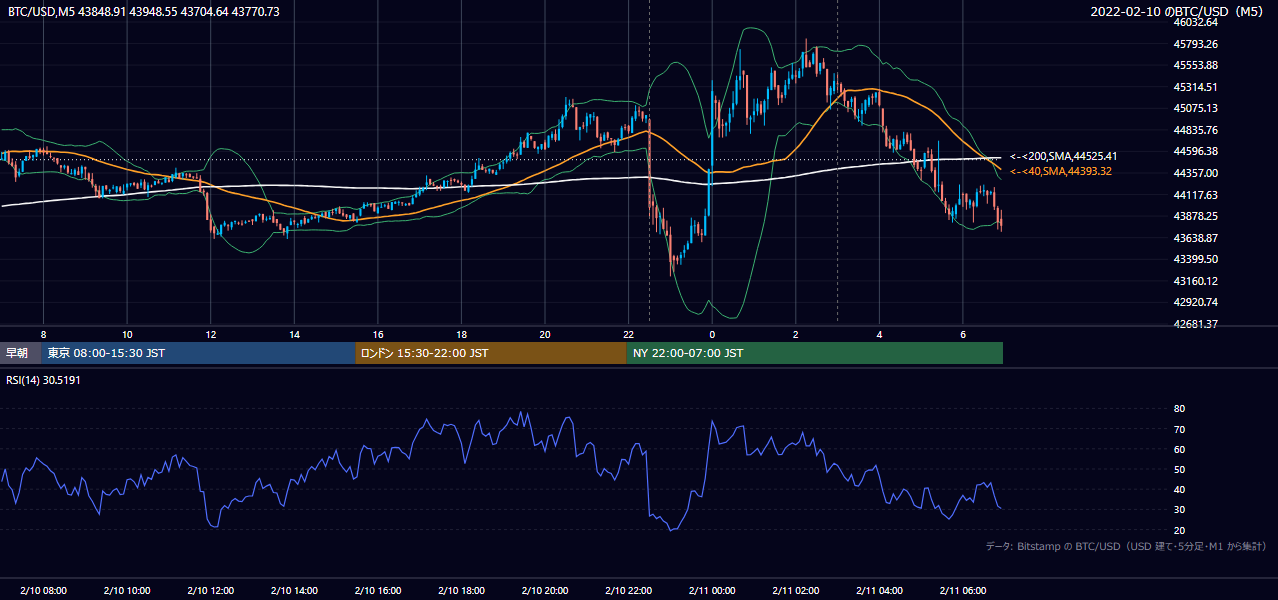Viewport: 1278px width, 600px height.
Task: Click the '2/10 14:00' date axis label
Action: [x=294, y=590]
